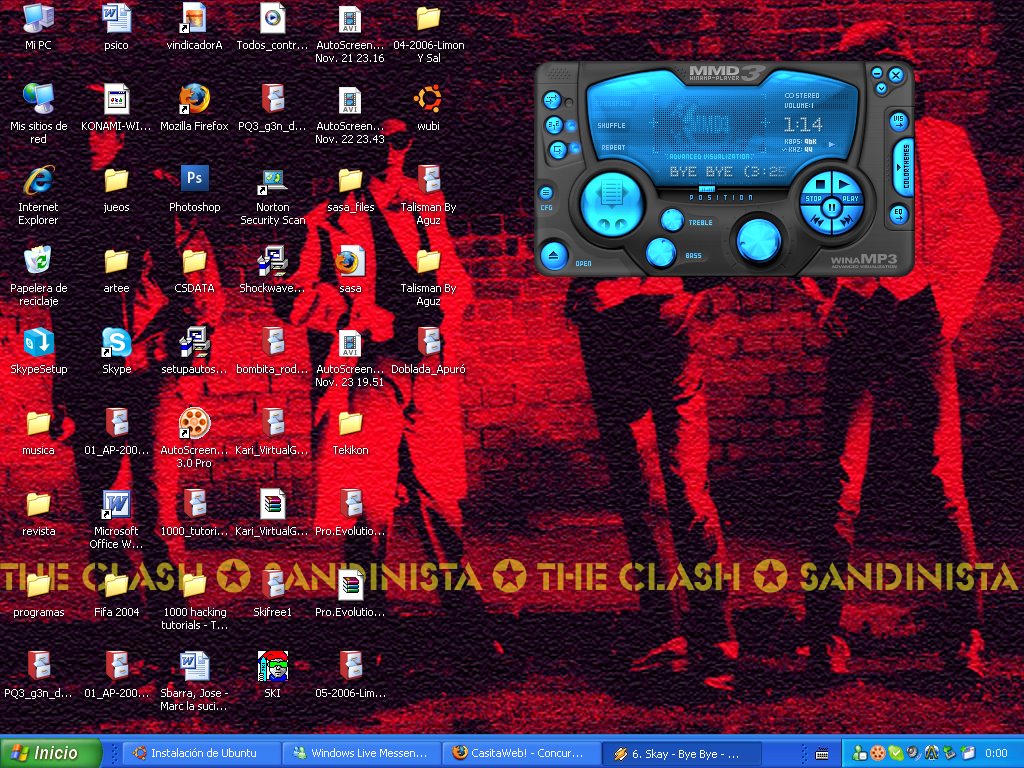The image size is (1024, 768).
Task: Select the Doblada_Apuró archive icon
Action: coord(428,351)
